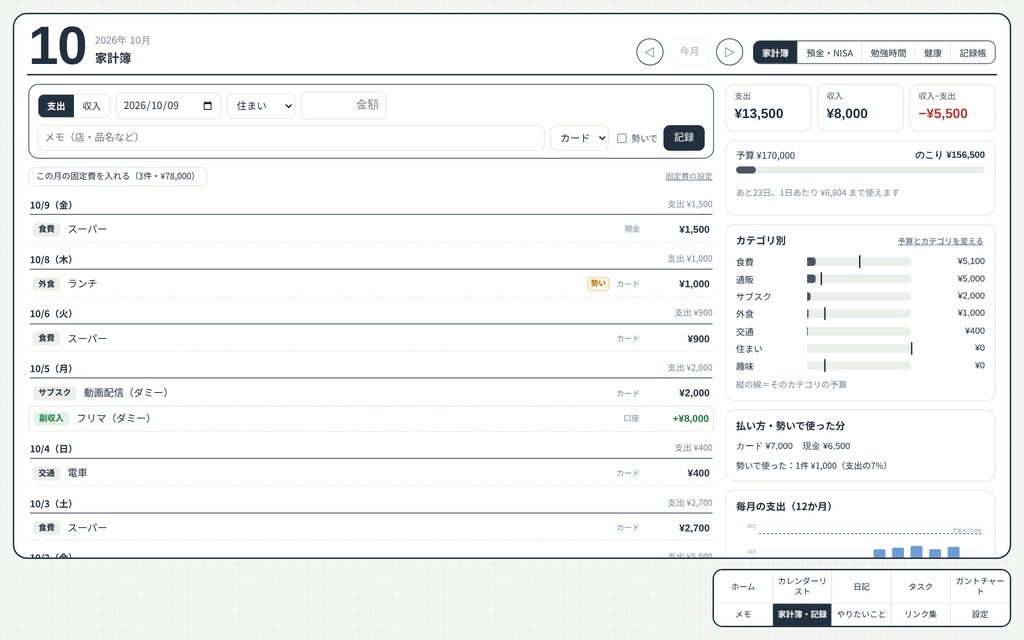
Task: Click the 食費 category budget bar
Action: pos(859,262)
